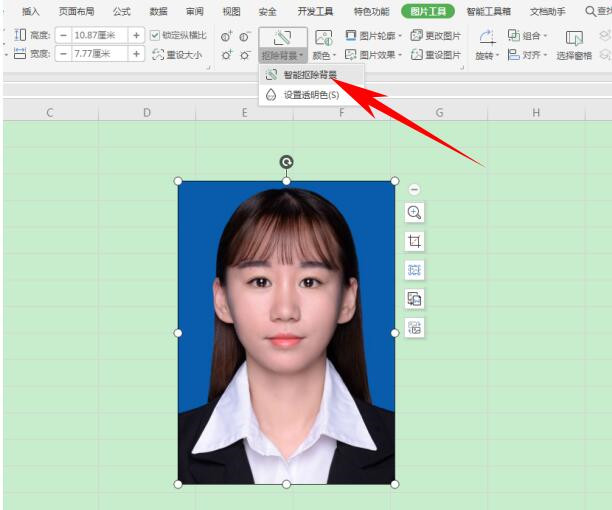
Task: Decrease width with the minus stepper
Action: (63, 55)
